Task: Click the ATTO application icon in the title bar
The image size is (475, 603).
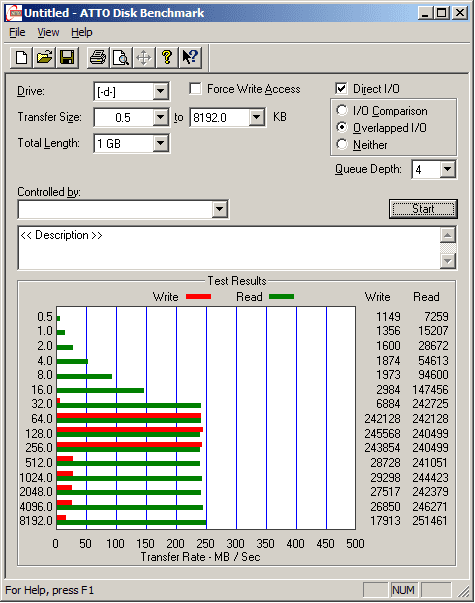Action: (x=14, y=13)
